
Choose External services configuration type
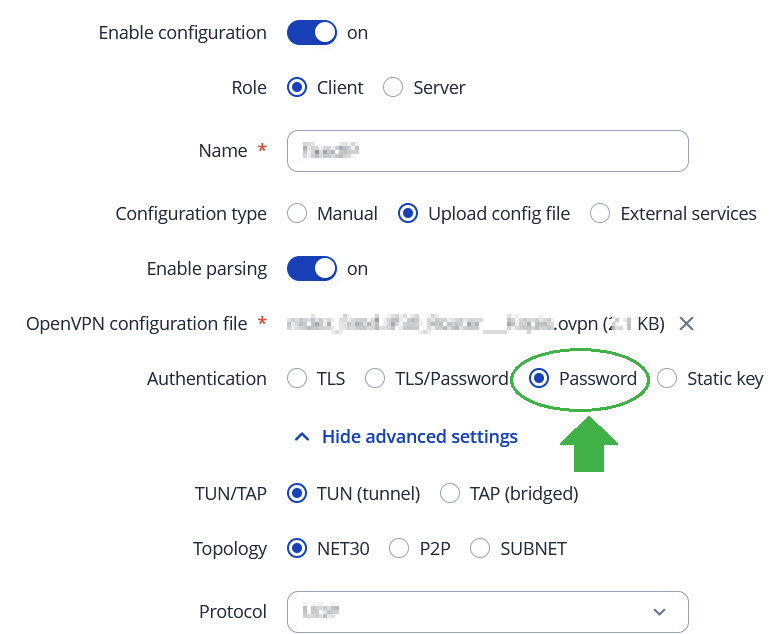coord(600,214)
